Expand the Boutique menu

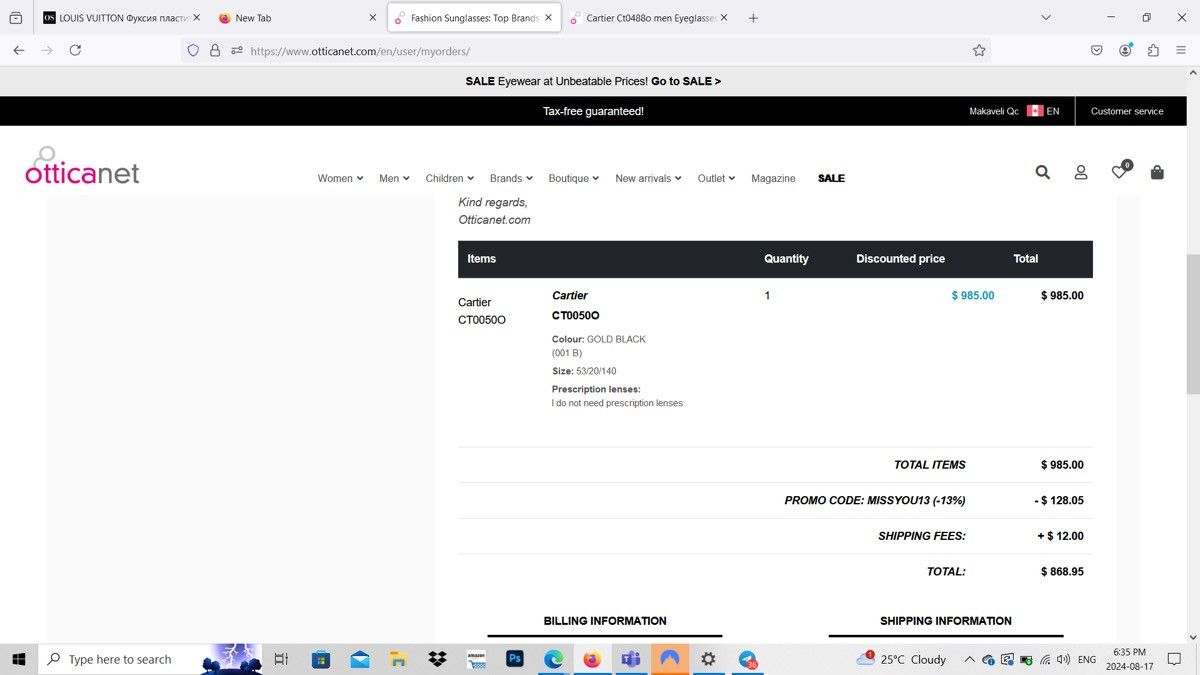coord(574,178)
